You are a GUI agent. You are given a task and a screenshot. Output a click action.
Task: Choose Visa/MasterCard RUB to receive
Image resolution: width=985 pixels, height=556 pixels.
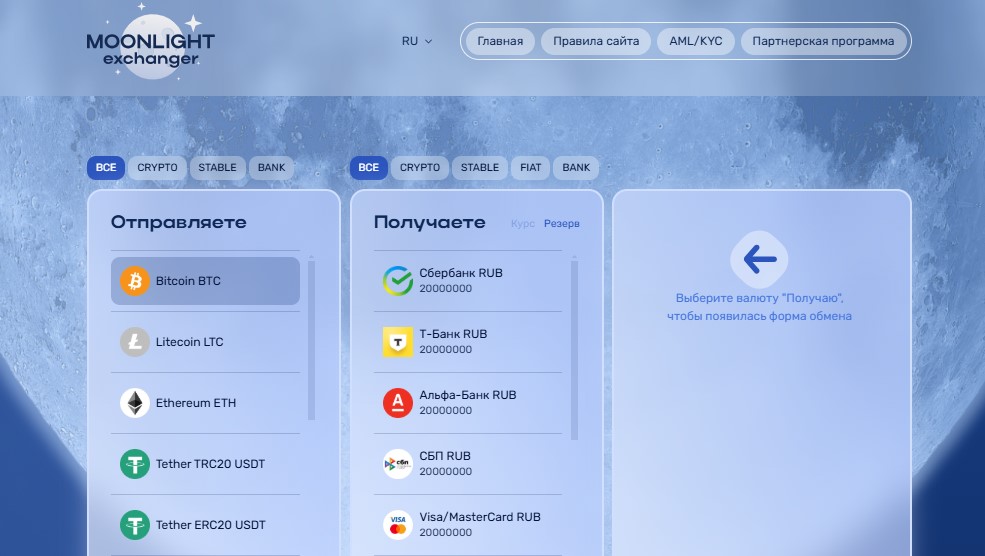(468, 525)
